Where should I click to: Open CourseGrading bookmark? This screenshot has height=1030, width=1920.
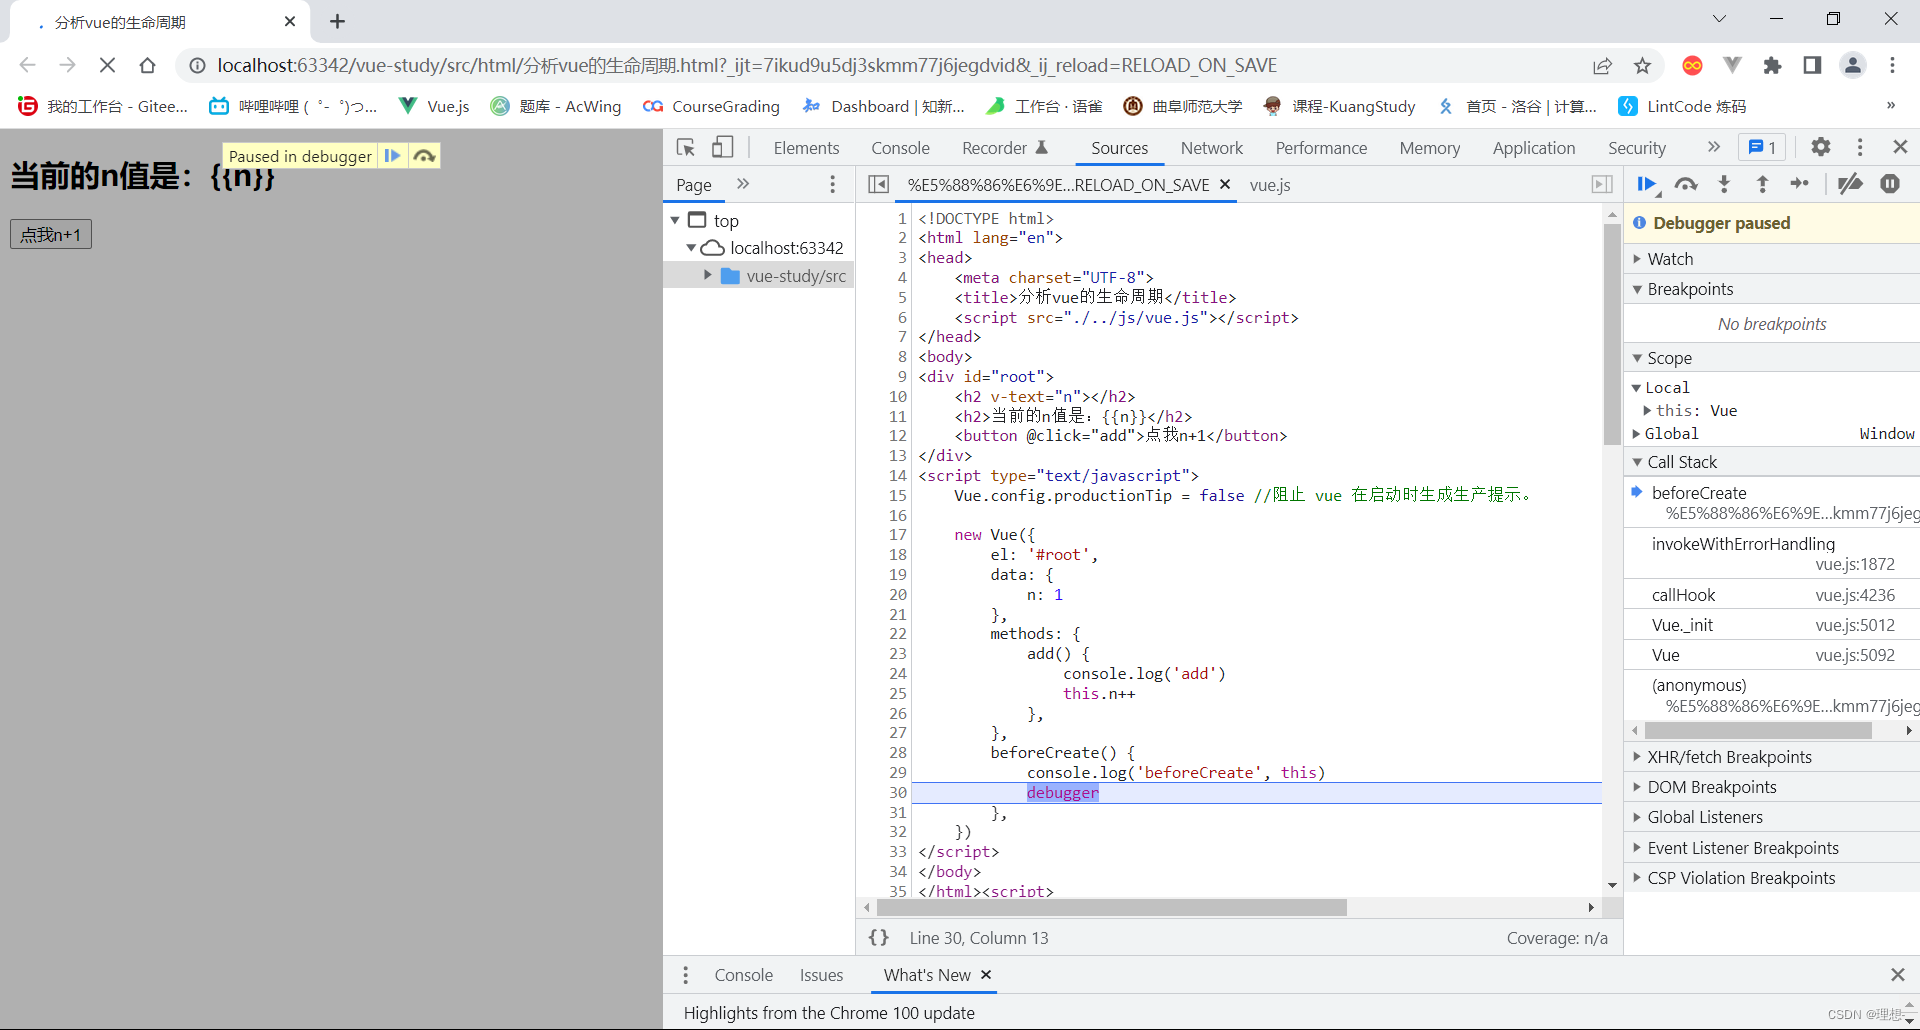712,106
